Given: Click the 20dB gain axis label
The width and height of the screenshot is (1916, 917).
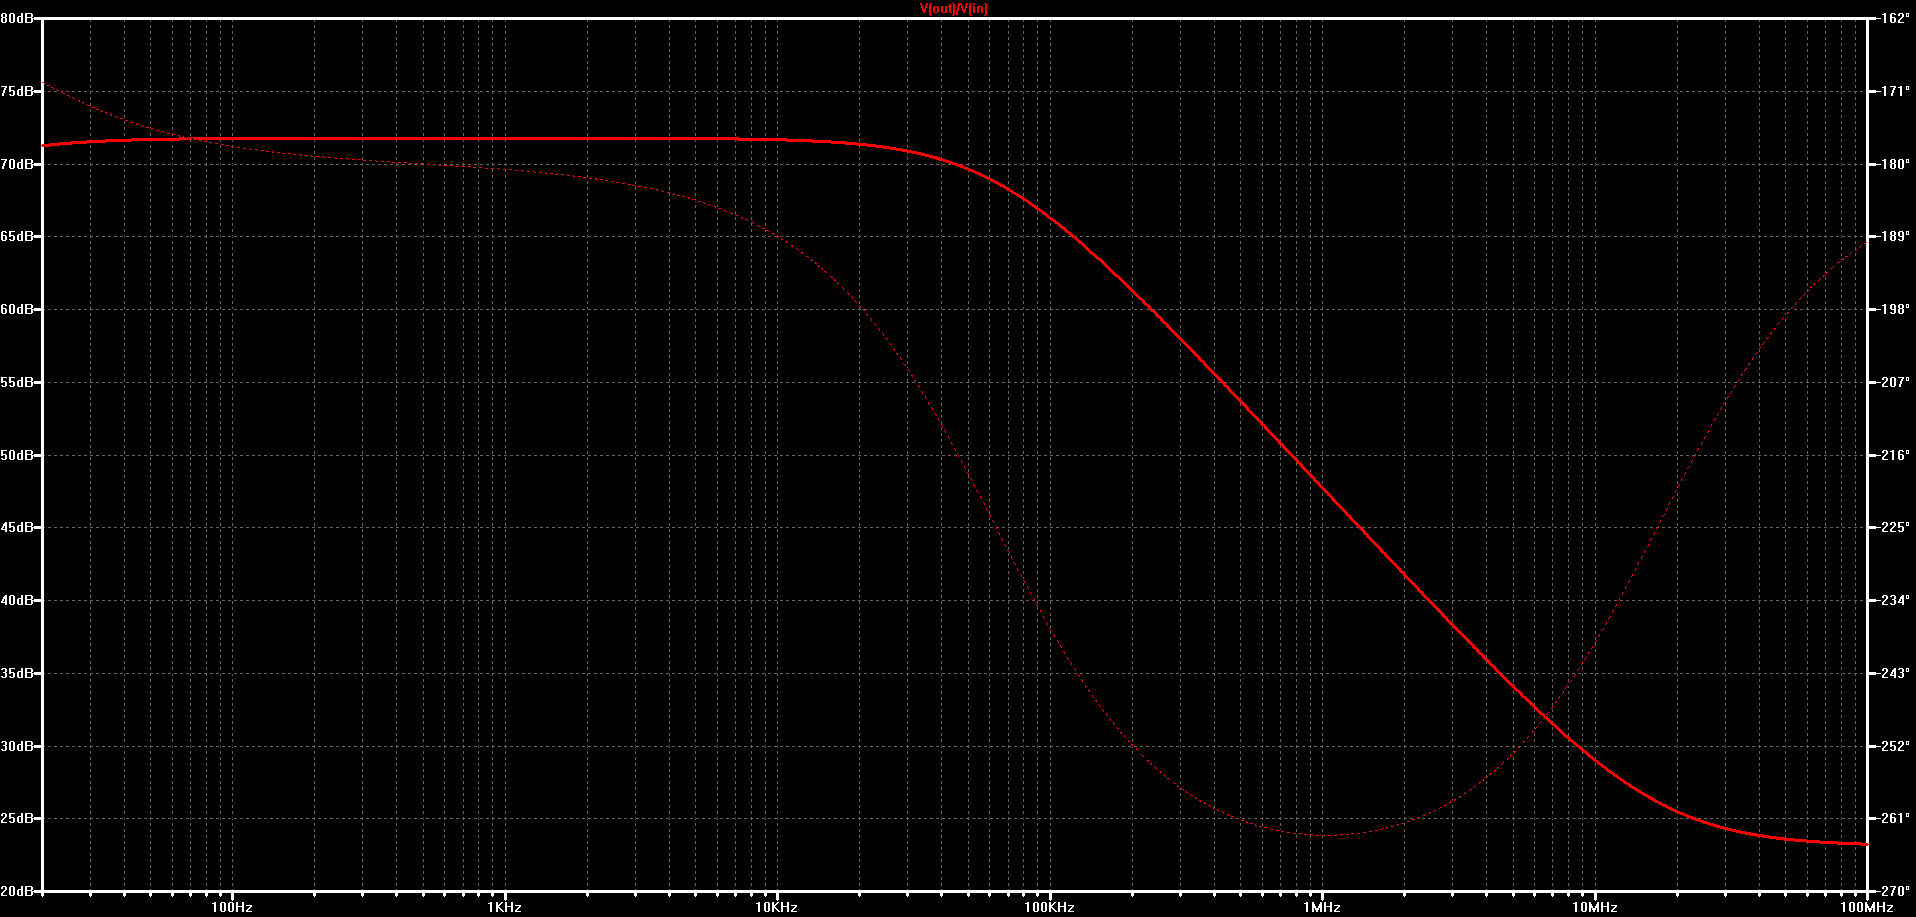Looking at the screenshot, I should (x=16, y=891).
